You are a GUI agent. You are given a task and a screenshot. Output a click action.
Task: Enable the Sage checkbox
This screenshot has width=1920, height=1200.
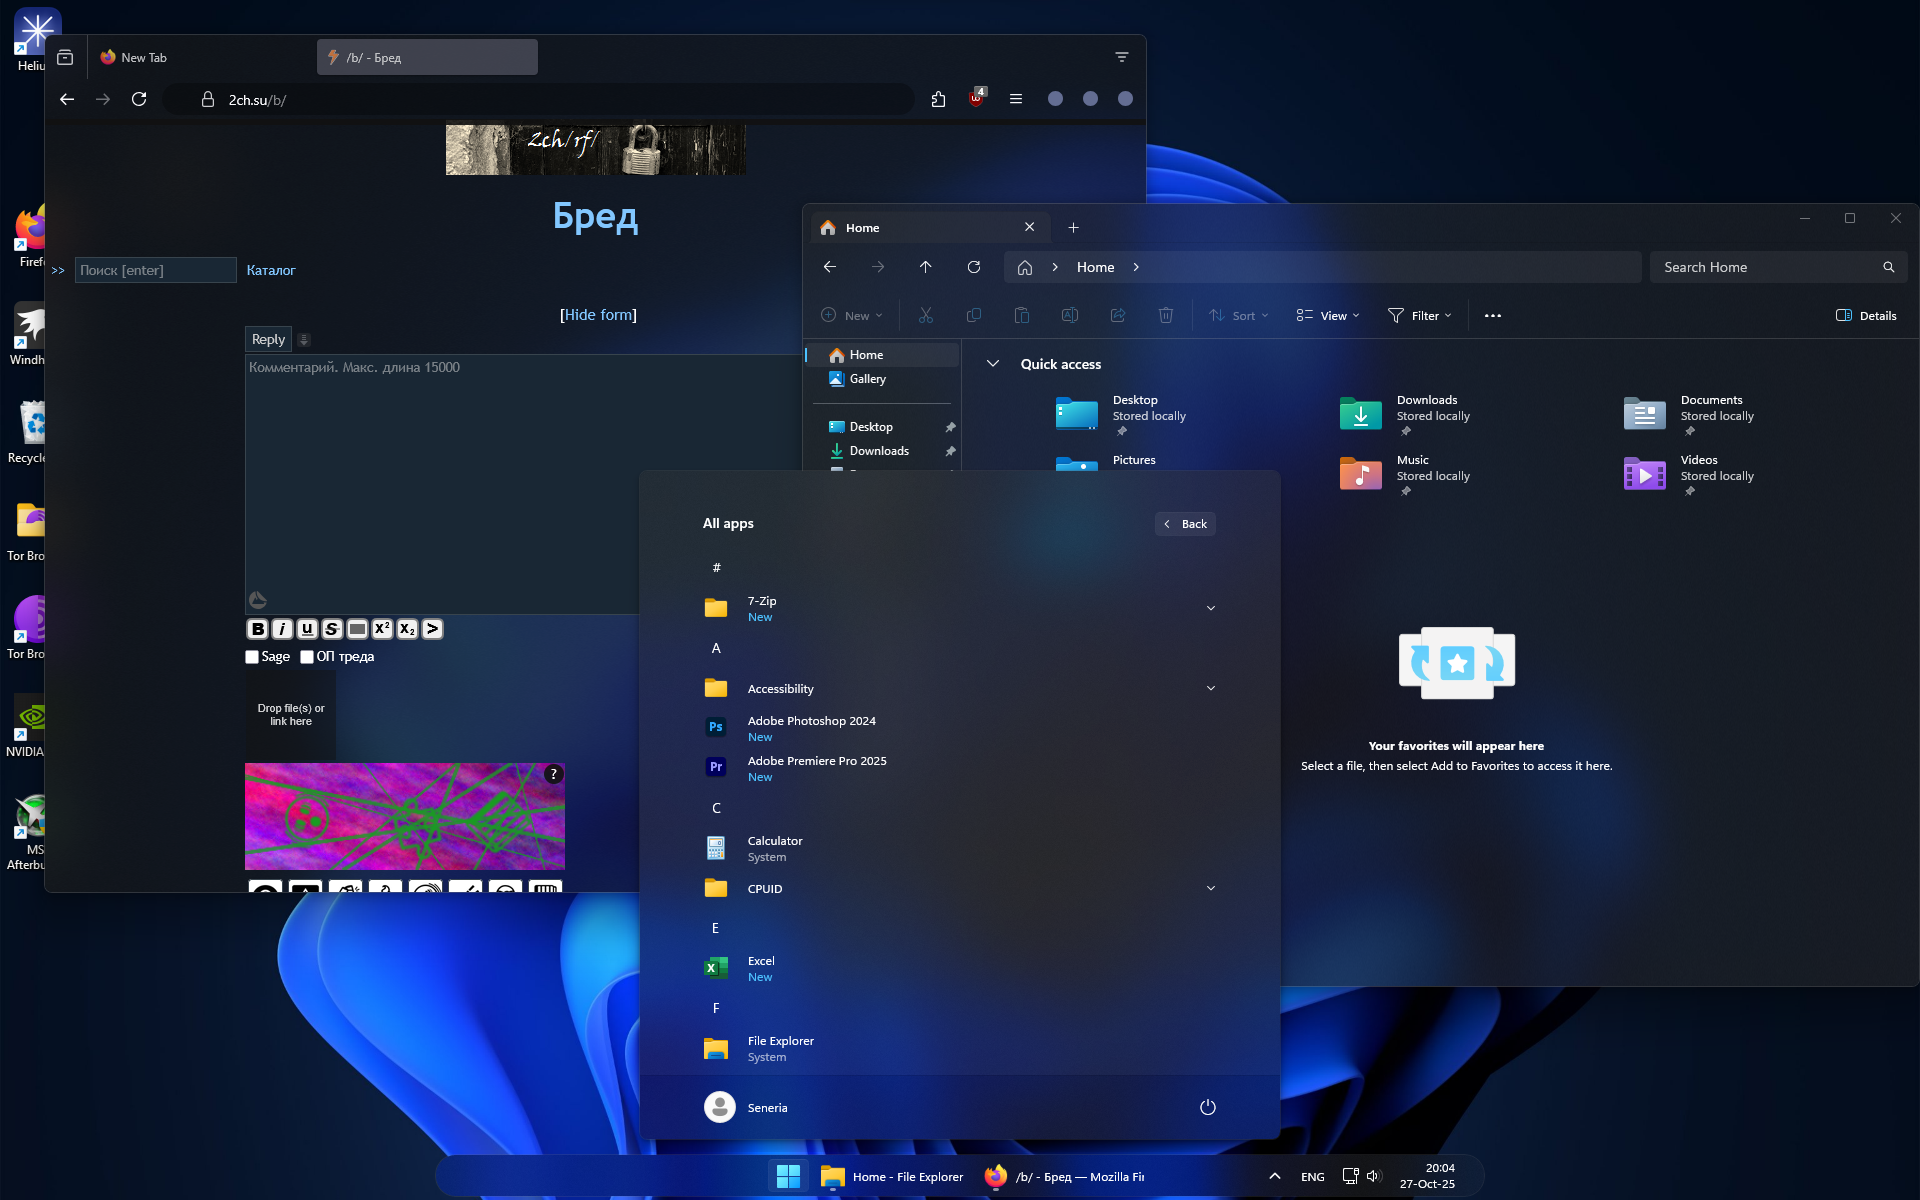click(252, 657)
